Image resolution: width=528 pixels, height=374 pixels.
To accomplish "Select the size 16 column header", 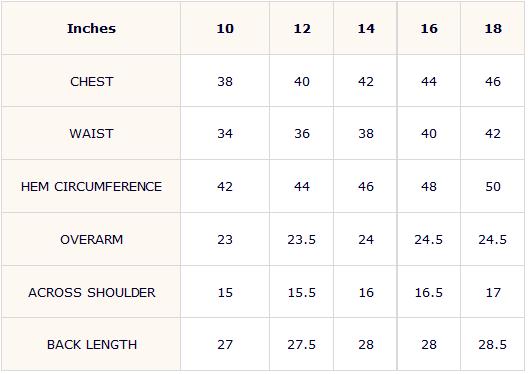I will point(429,29).
